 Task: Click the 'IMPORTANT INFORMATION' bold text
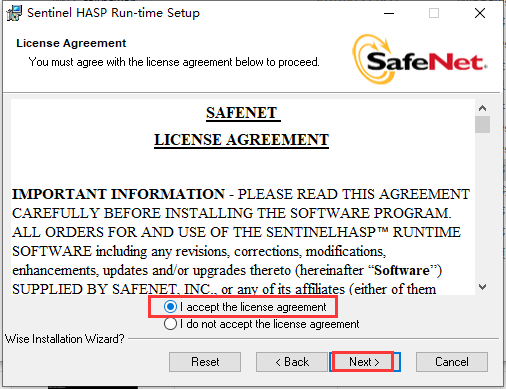(x=118, y=194)
